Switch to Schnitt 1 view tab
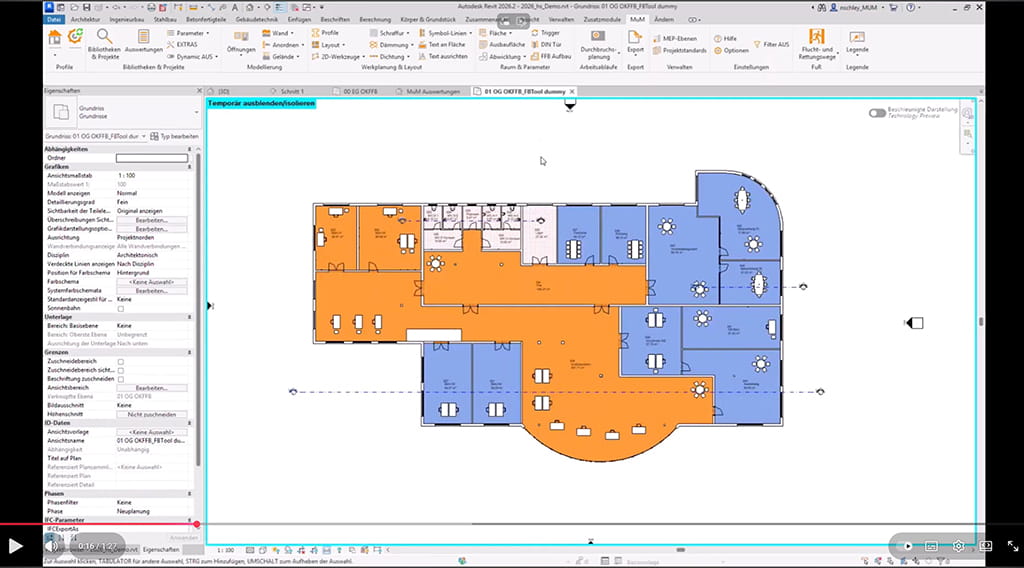Viewport: 1024px width, 568px height. pyautogui.click(x=292, y=91)
